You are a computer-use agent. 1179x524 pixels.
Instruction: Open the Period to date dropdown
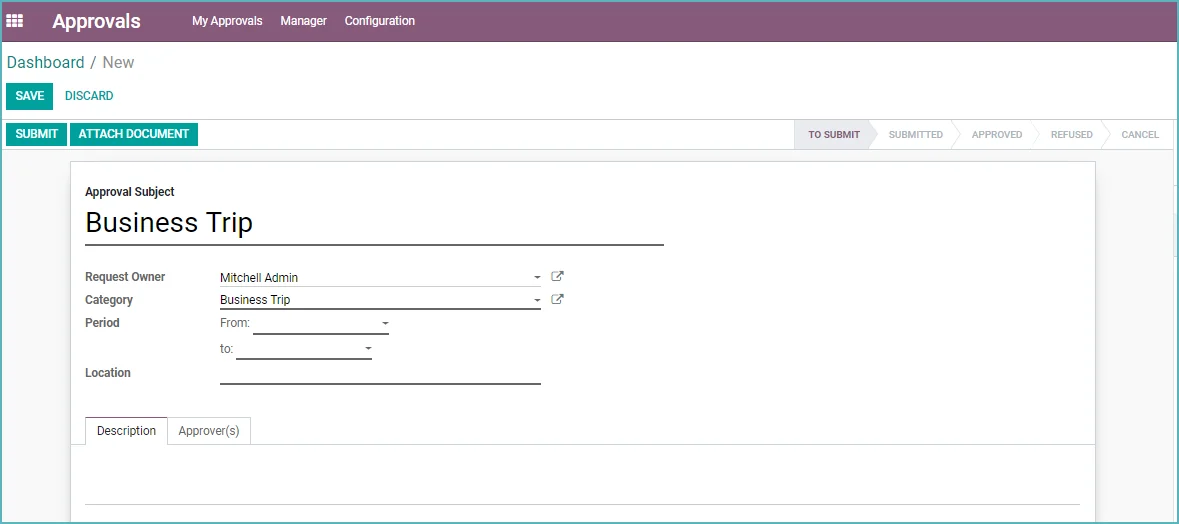pos(304,349)
